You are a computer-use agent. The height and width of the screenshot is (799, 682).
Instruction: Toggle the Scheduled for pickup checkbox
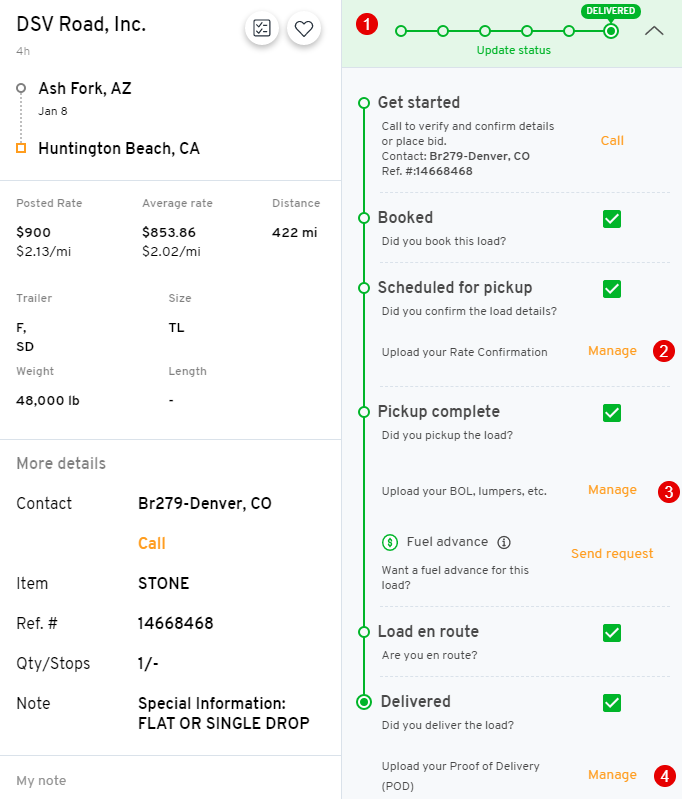[x=612, y=289]
